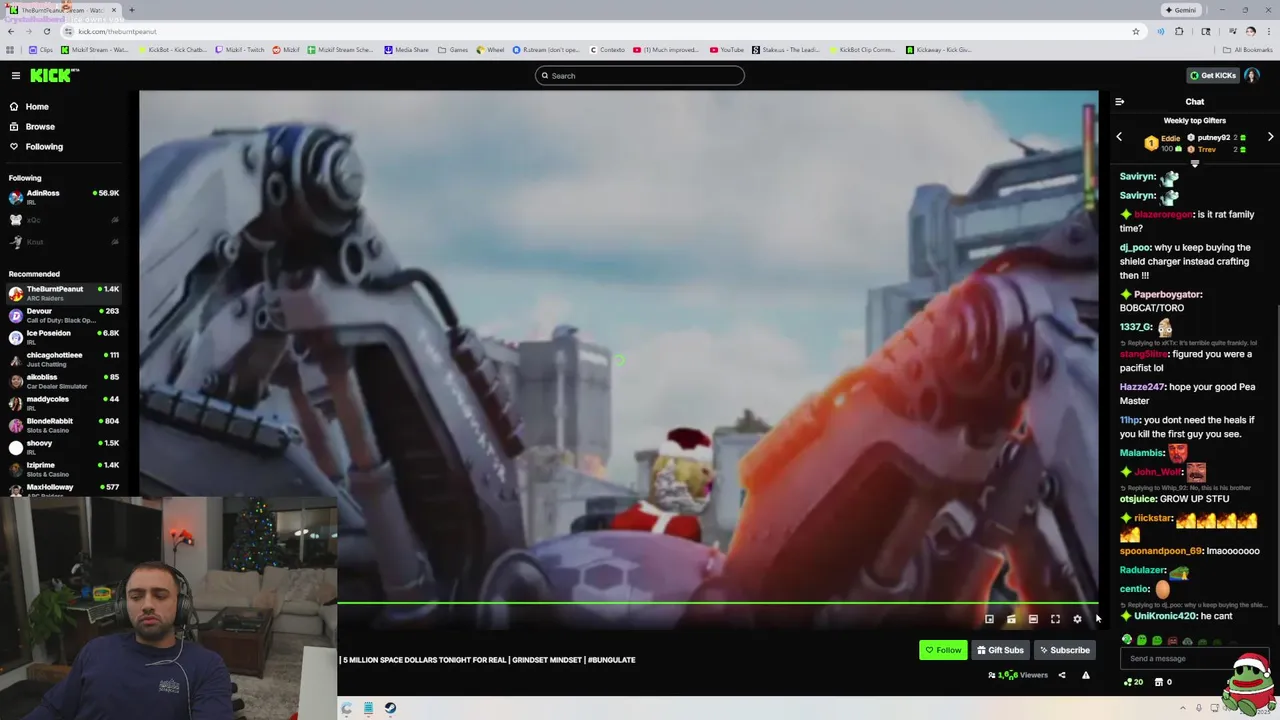The height and width of the screenshot is (720, 1280).
Task: Open Chrome apps grid in bookmarks bar
Action: (x=10, y=49)
